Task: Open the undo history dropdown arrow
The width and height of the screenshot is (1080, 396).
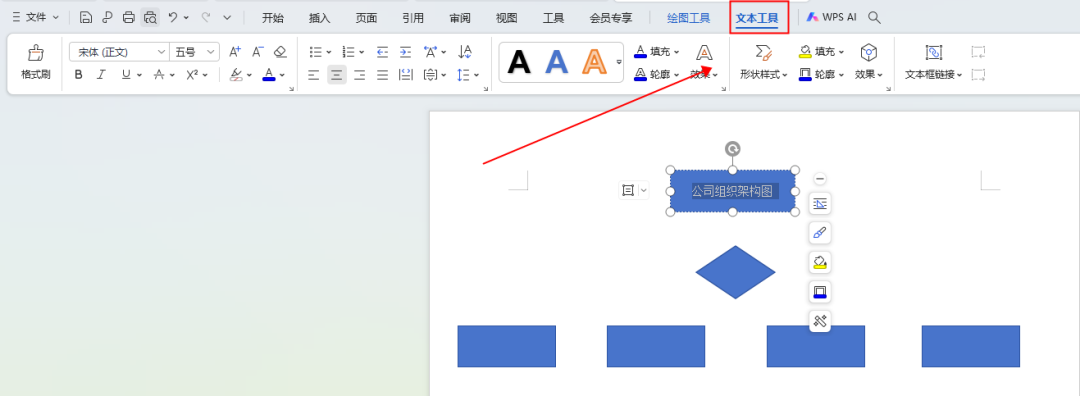Action: tap(186, 18)
